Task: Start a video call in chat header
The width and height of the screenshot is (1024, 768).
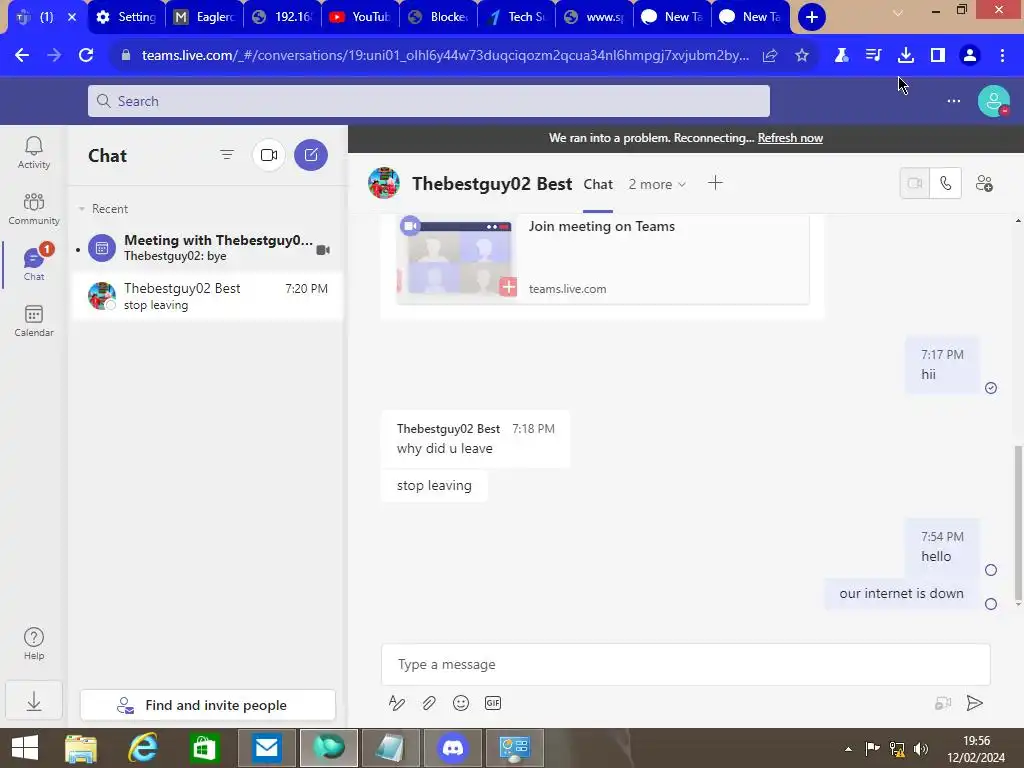Action: pos(915,184)
